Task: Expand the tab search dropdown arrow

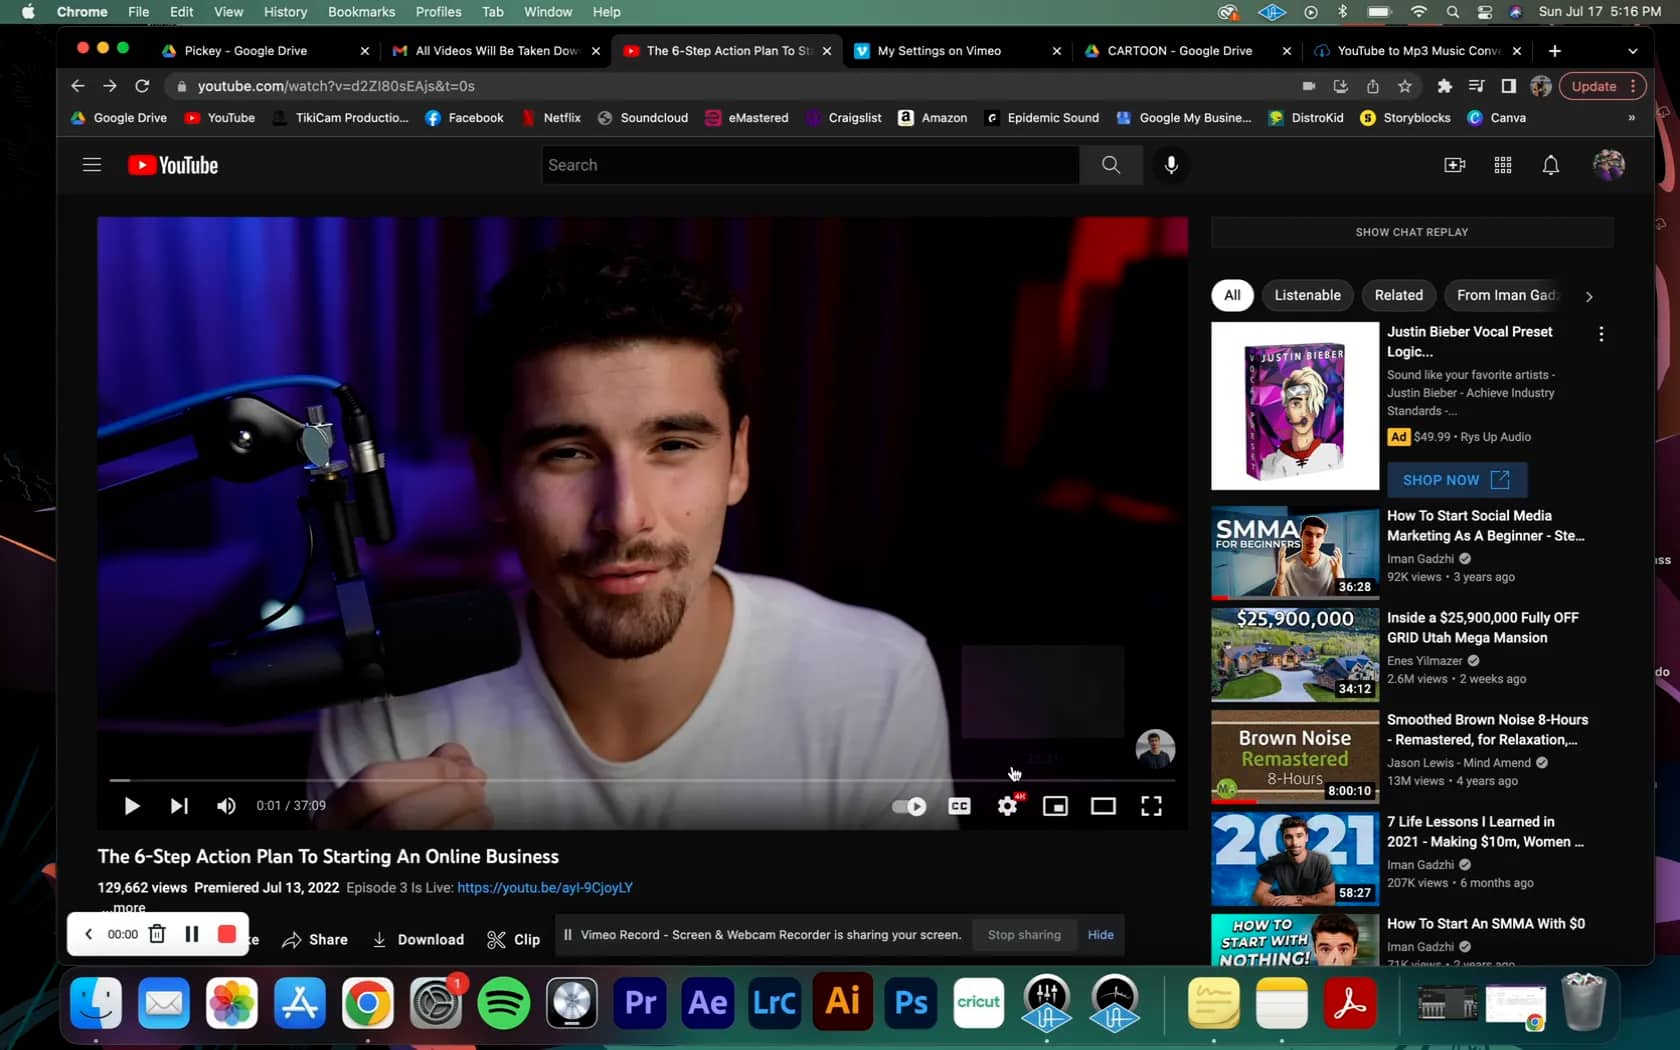Action: (x=1633, y=51)
